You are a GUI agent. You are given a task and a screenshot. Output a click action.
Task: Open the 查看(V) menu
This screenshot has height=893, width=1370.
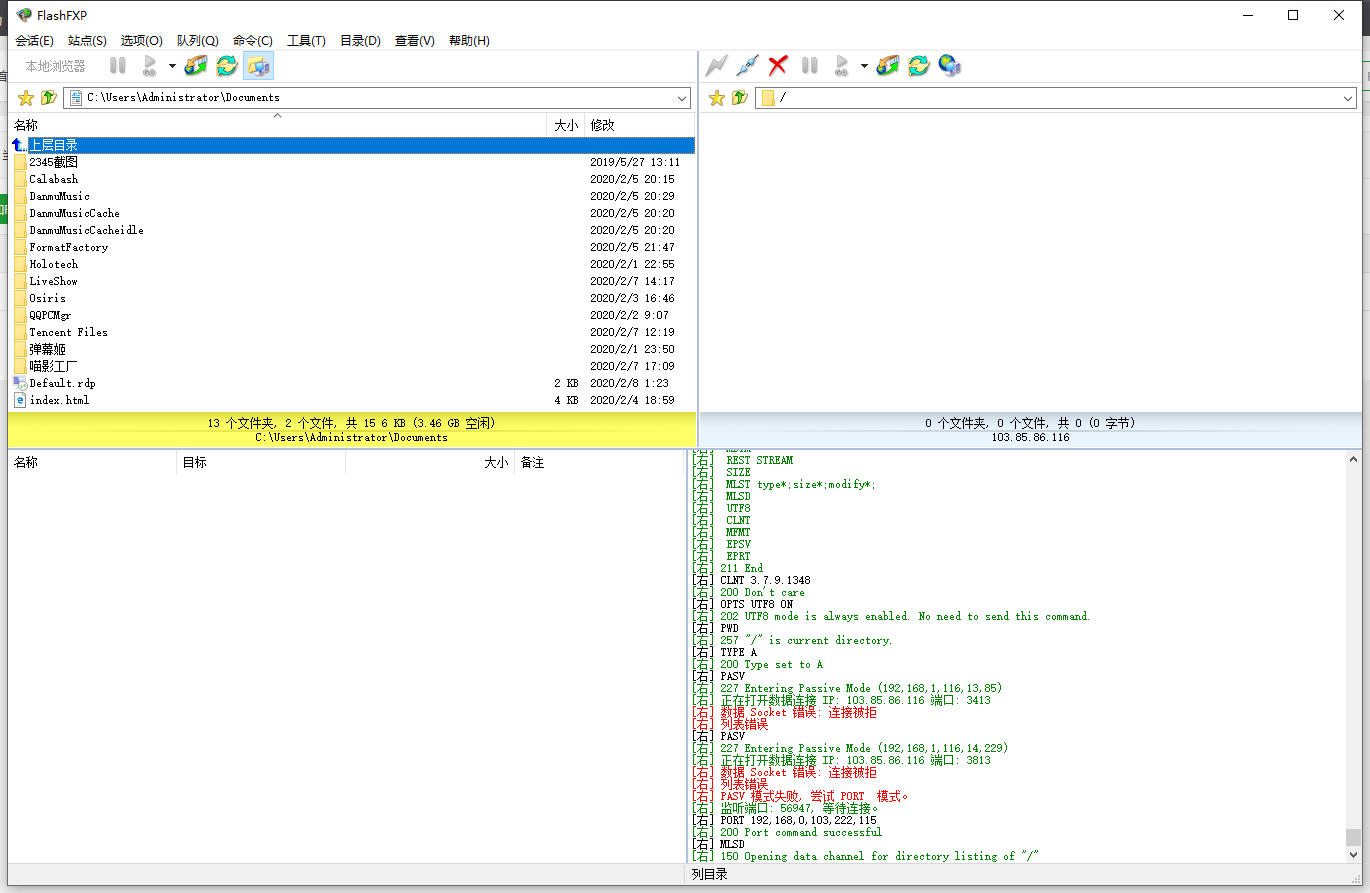tap(414, 41)
